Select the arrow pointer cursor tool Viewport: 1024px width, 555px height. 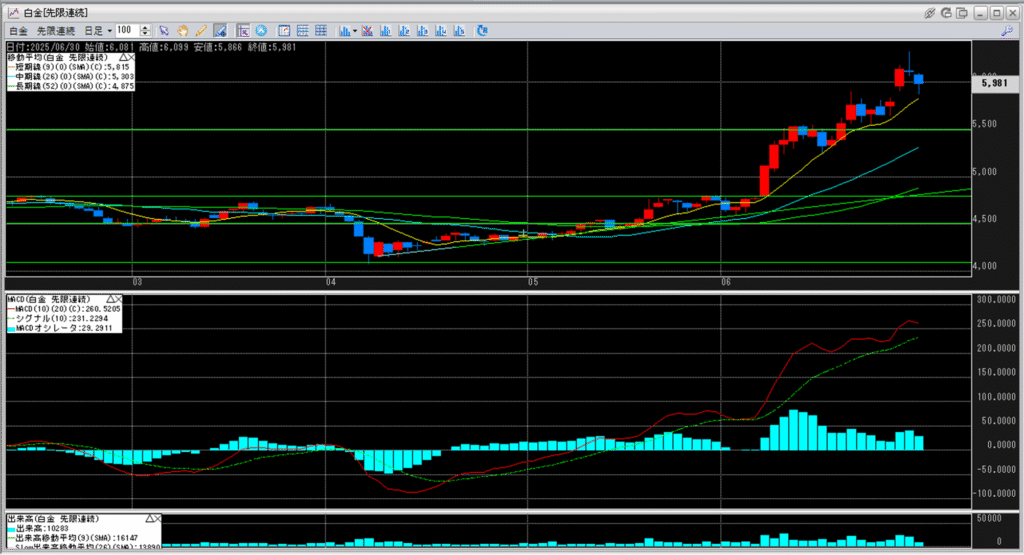165,31
